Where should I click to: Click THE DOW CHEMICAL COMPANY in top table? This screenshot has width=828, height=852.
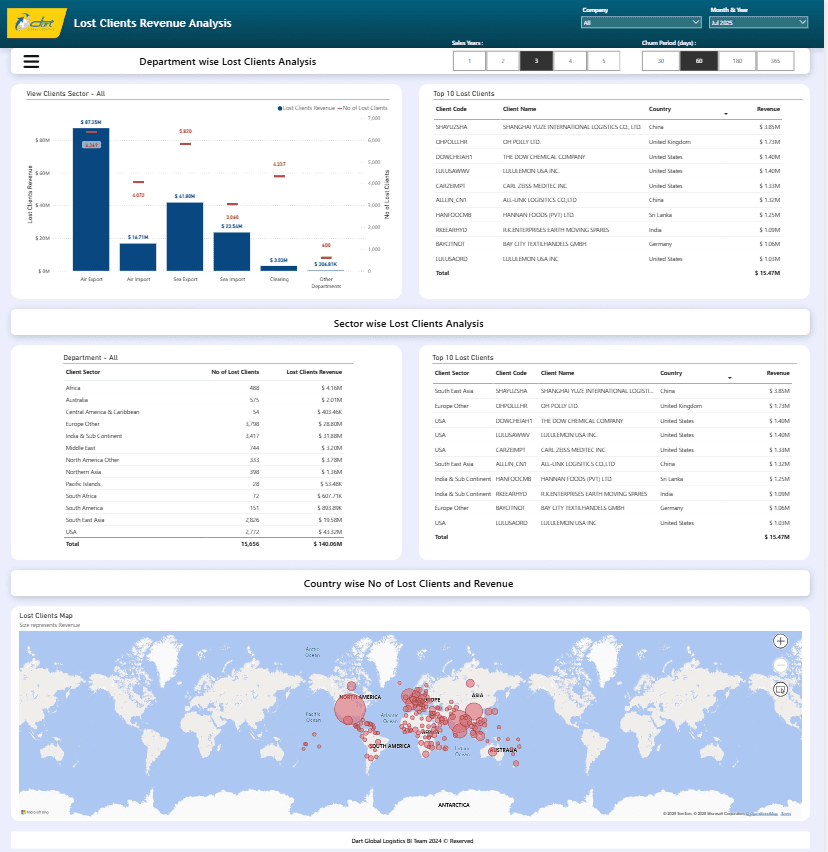(x=544, y=157)
